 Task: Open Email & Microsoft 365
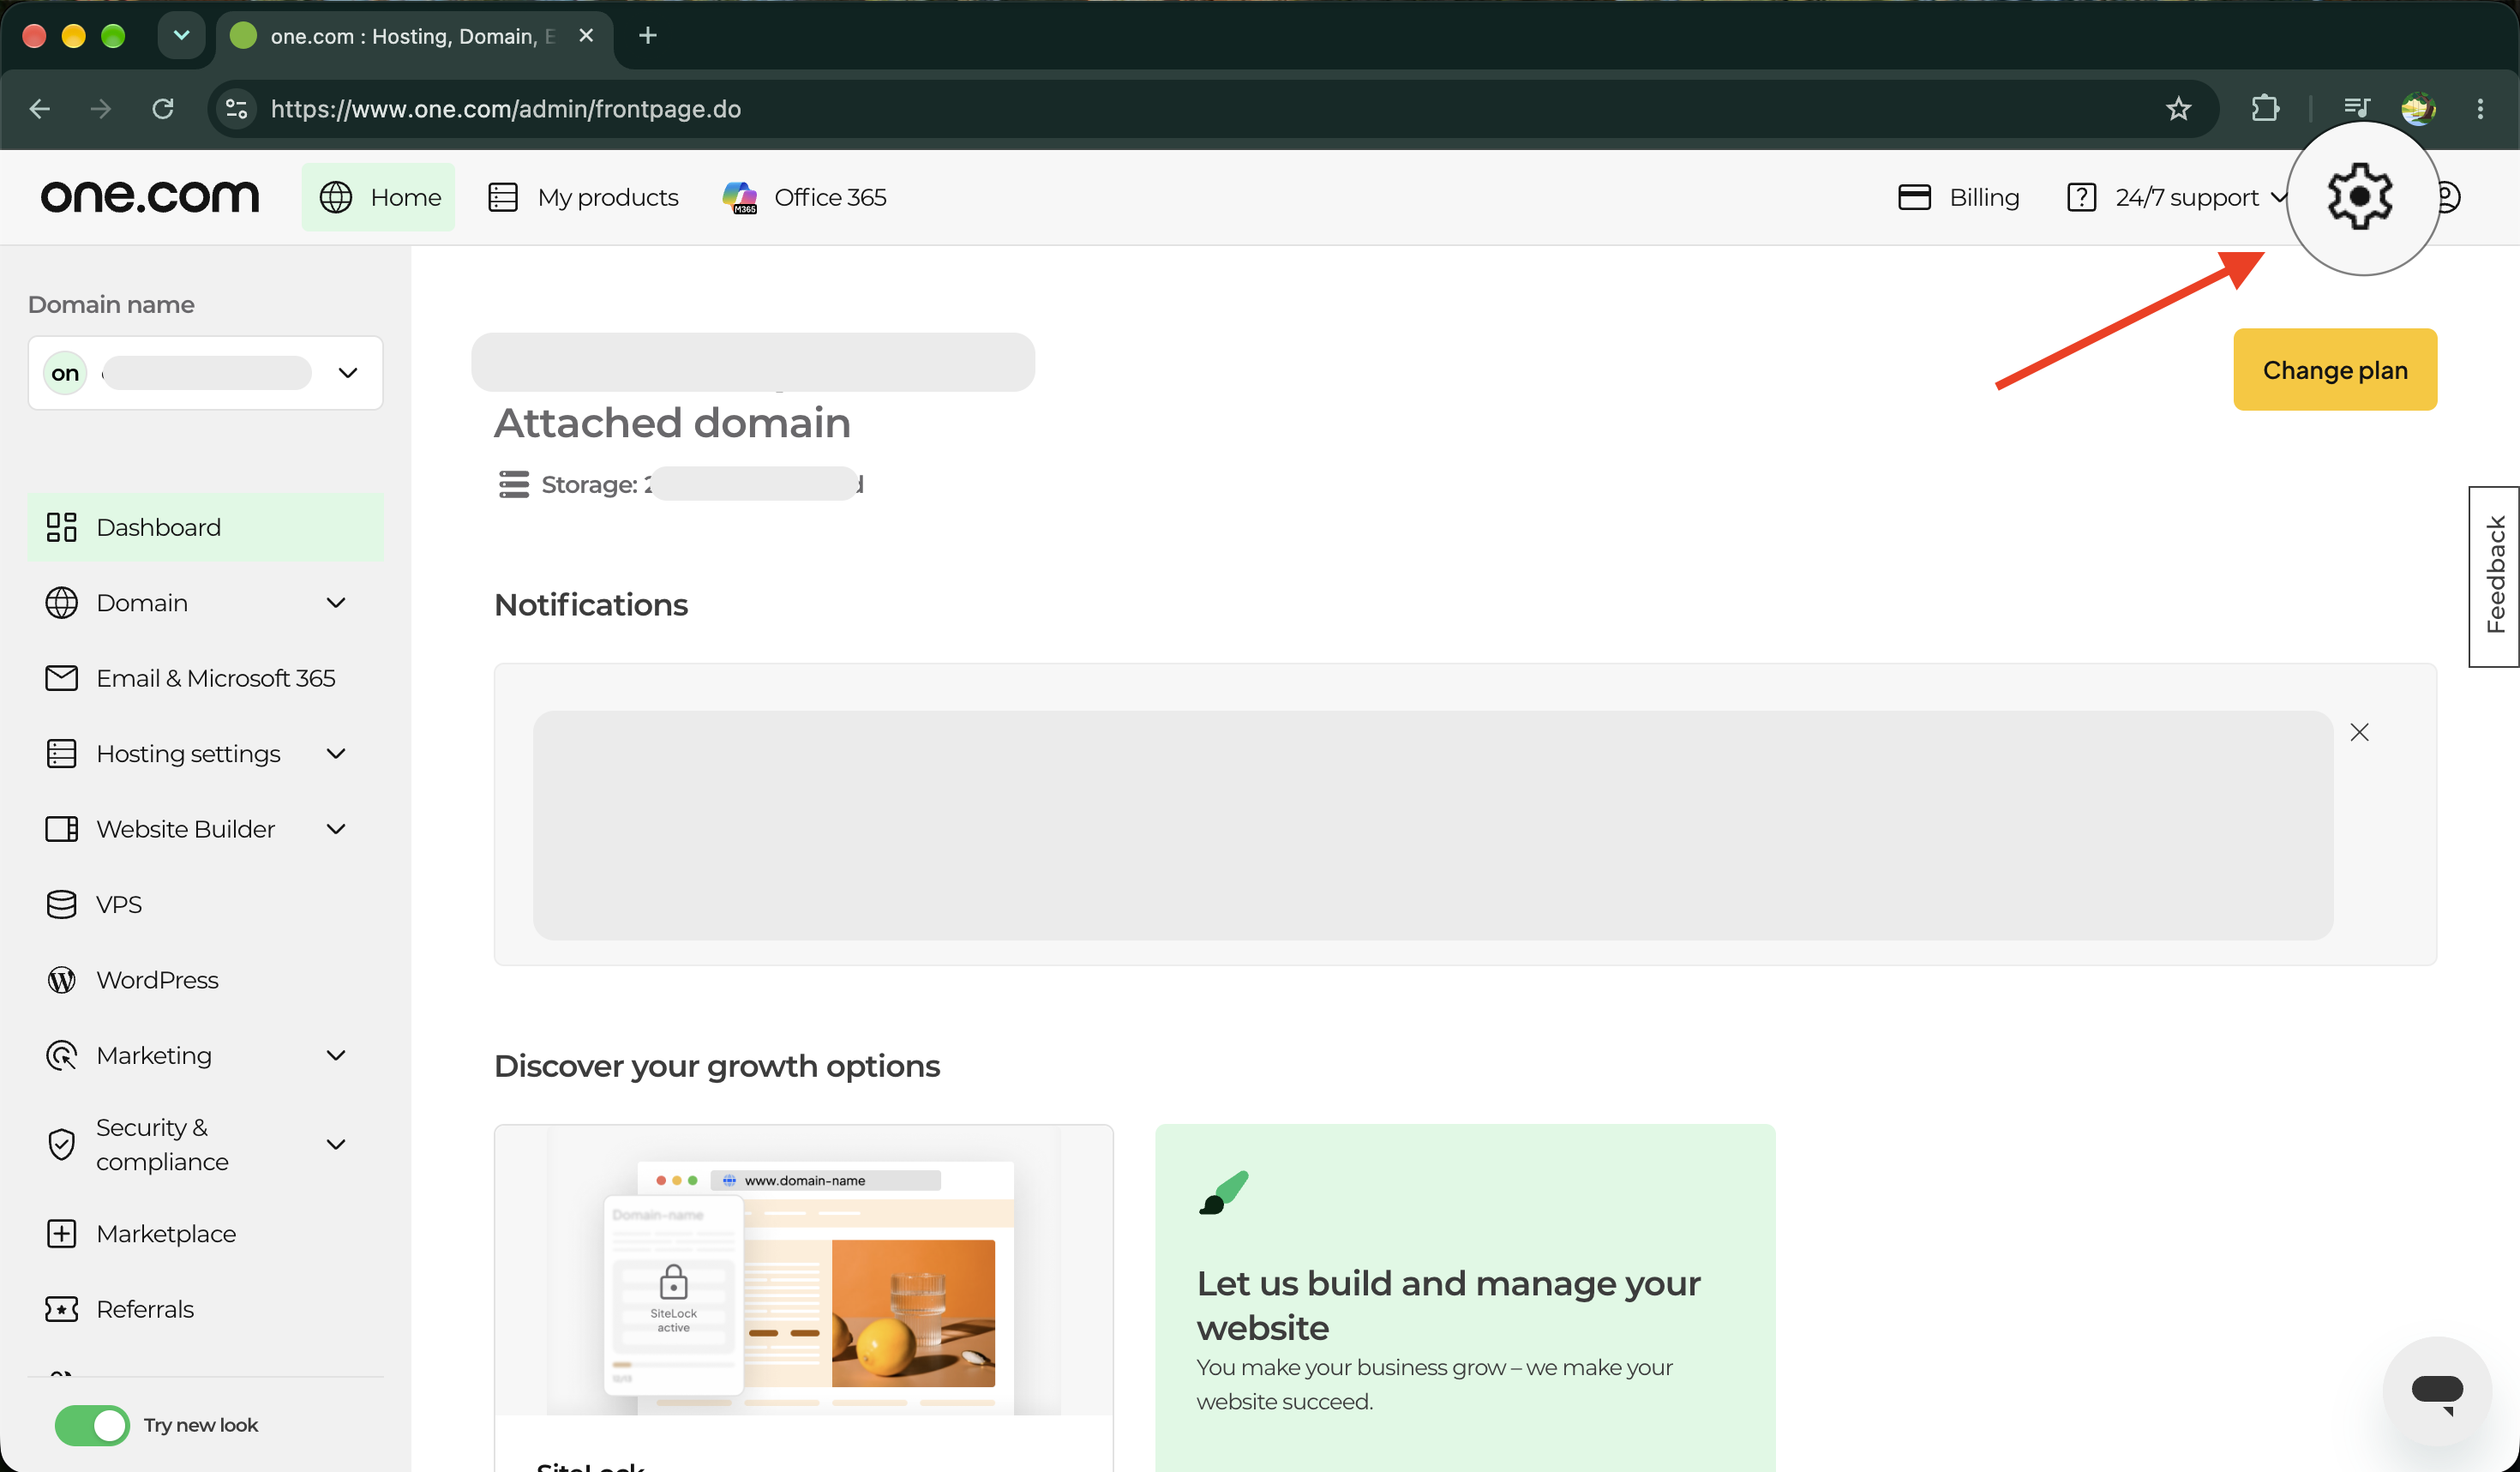pos(205,678)
